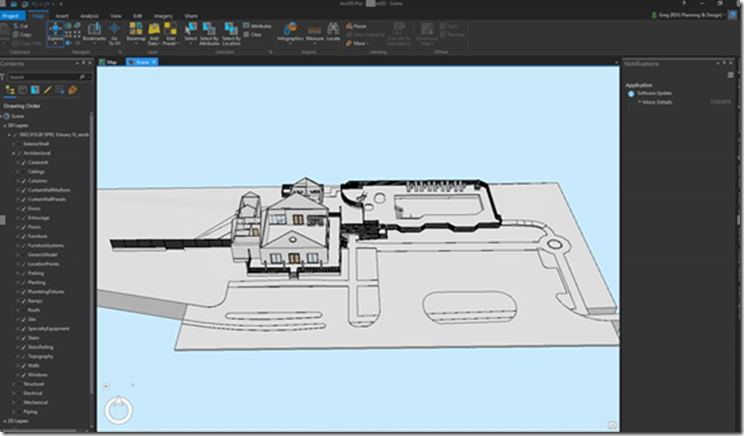Collapse the 3D Layers category
Screen dimensions: 744x436
(5, 126)
